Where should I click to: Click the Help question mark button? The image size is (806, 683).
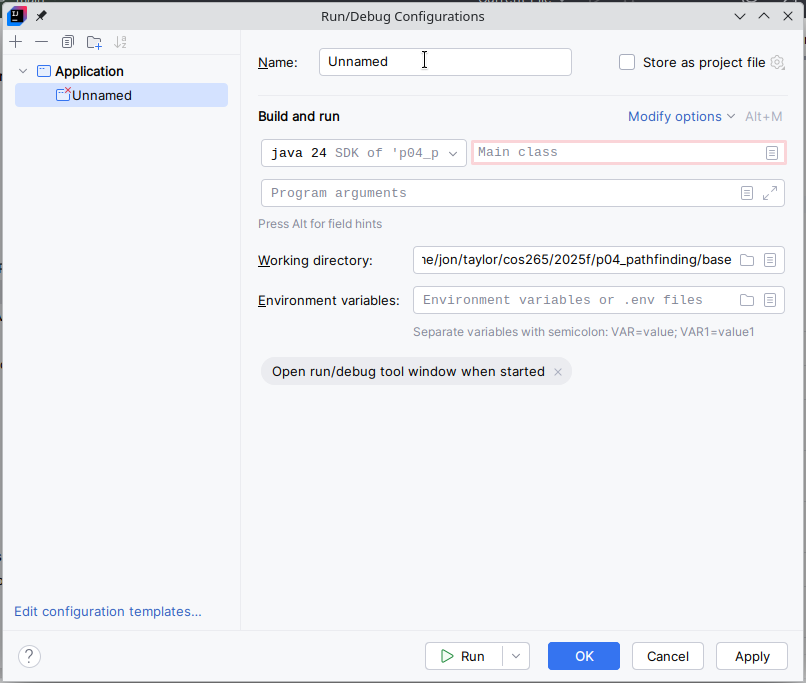click(29, 656)
